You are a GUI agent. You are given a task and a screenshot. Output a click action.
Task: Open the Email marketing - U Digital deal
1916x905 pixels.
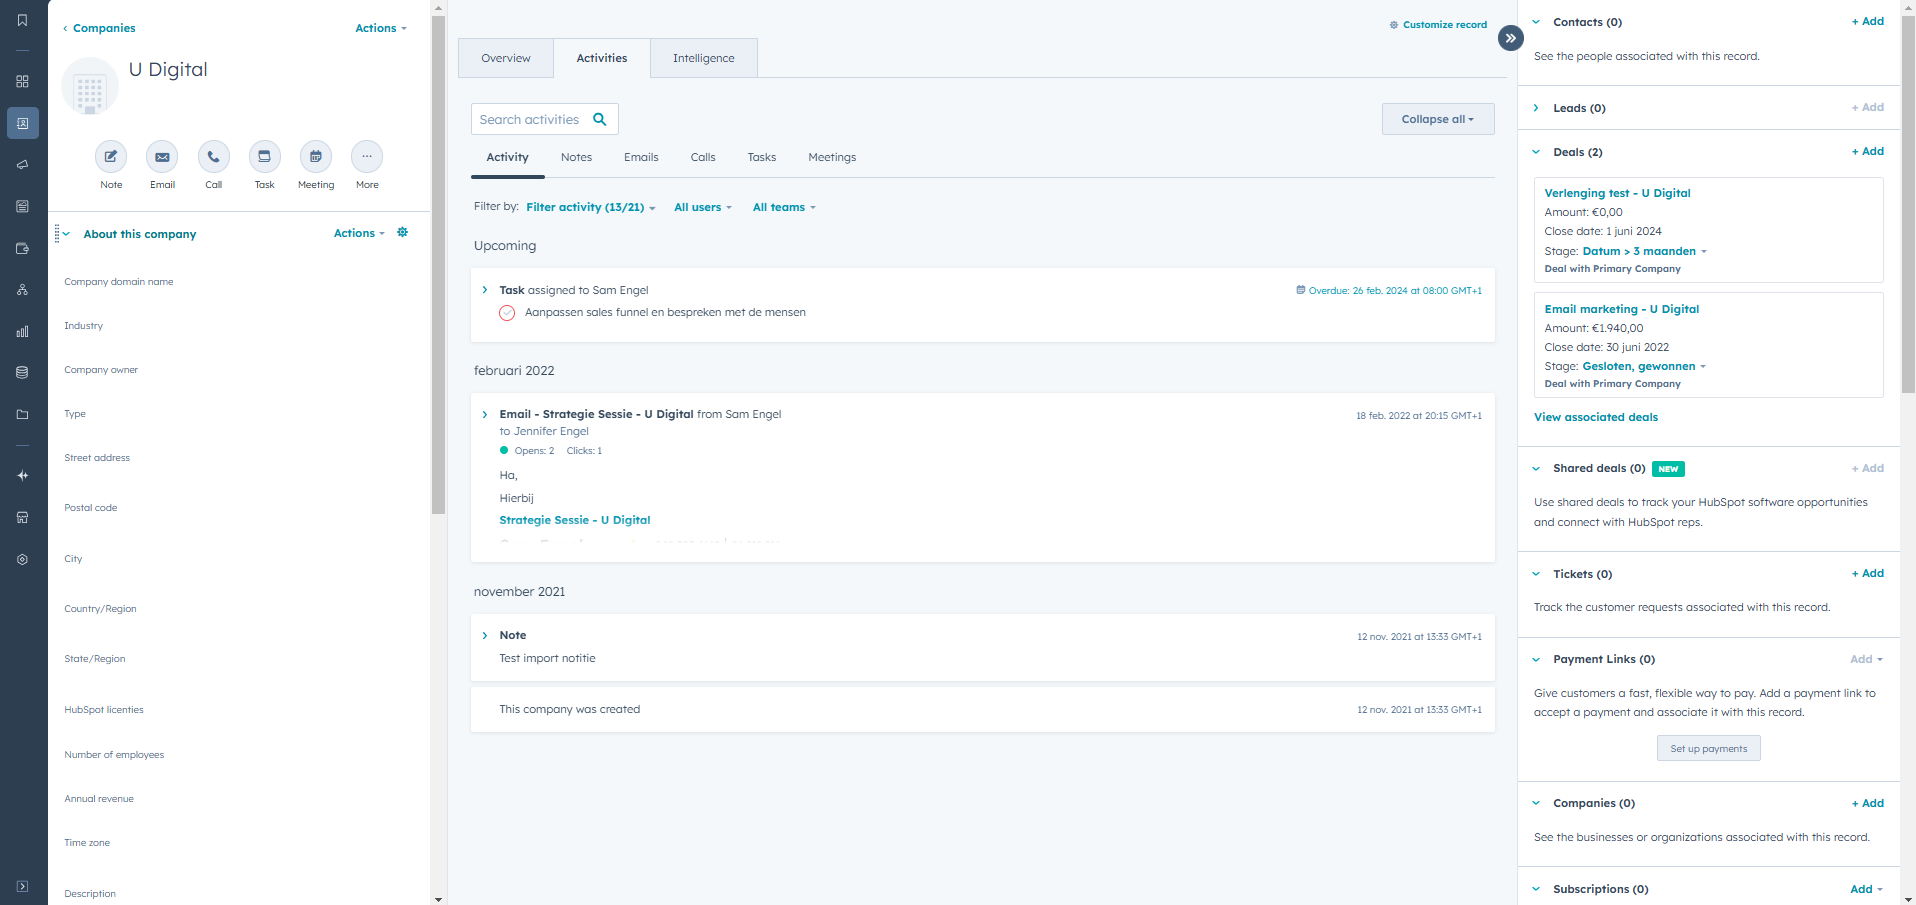(1621, 309)
